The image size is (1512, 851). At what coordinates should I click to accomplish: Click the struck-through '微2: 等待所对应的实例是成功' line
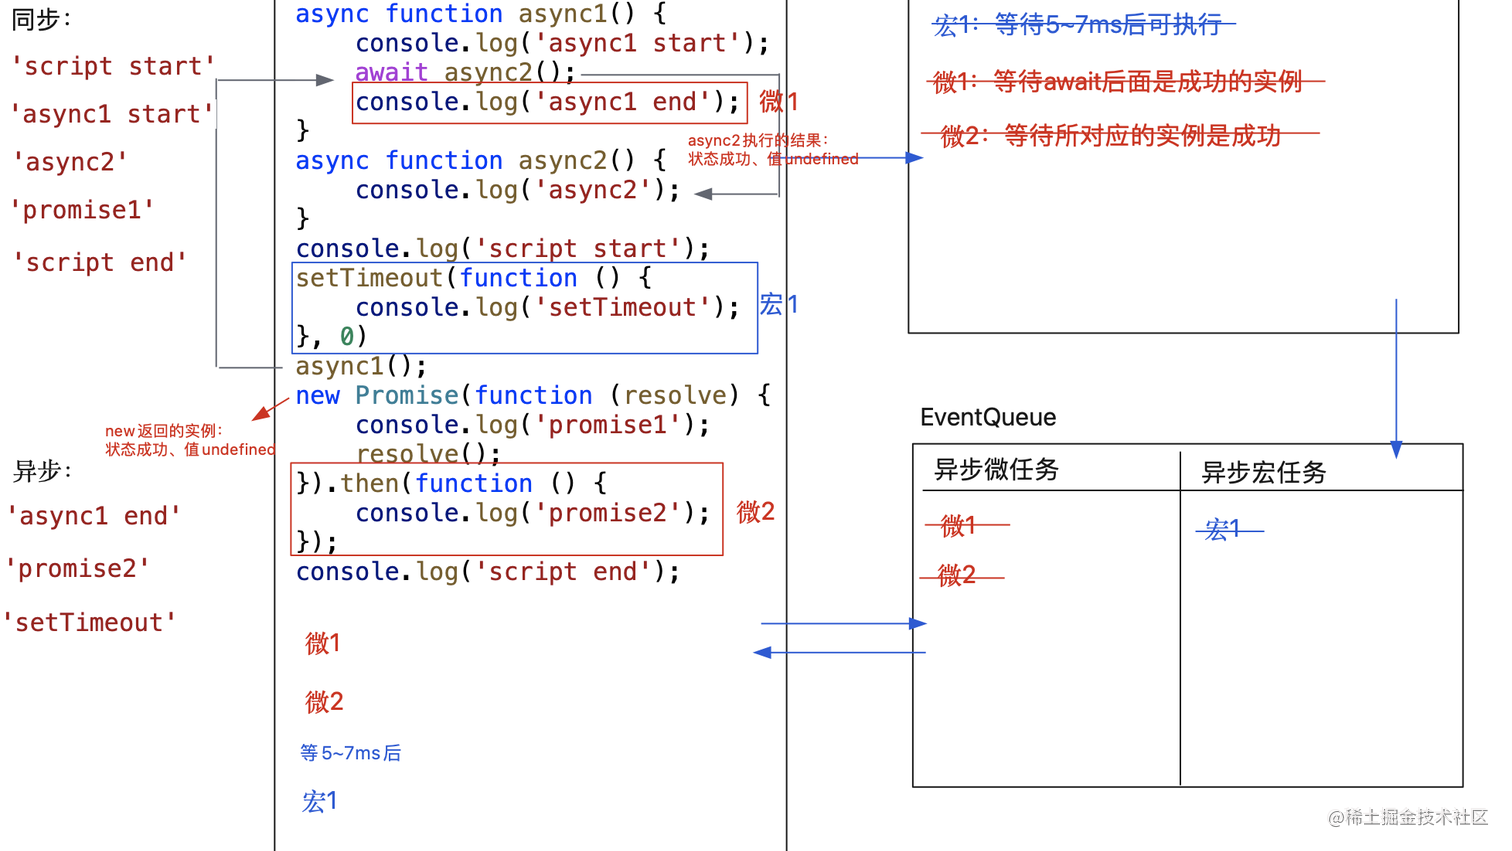pyautogui.click(x=1120, y=135)
